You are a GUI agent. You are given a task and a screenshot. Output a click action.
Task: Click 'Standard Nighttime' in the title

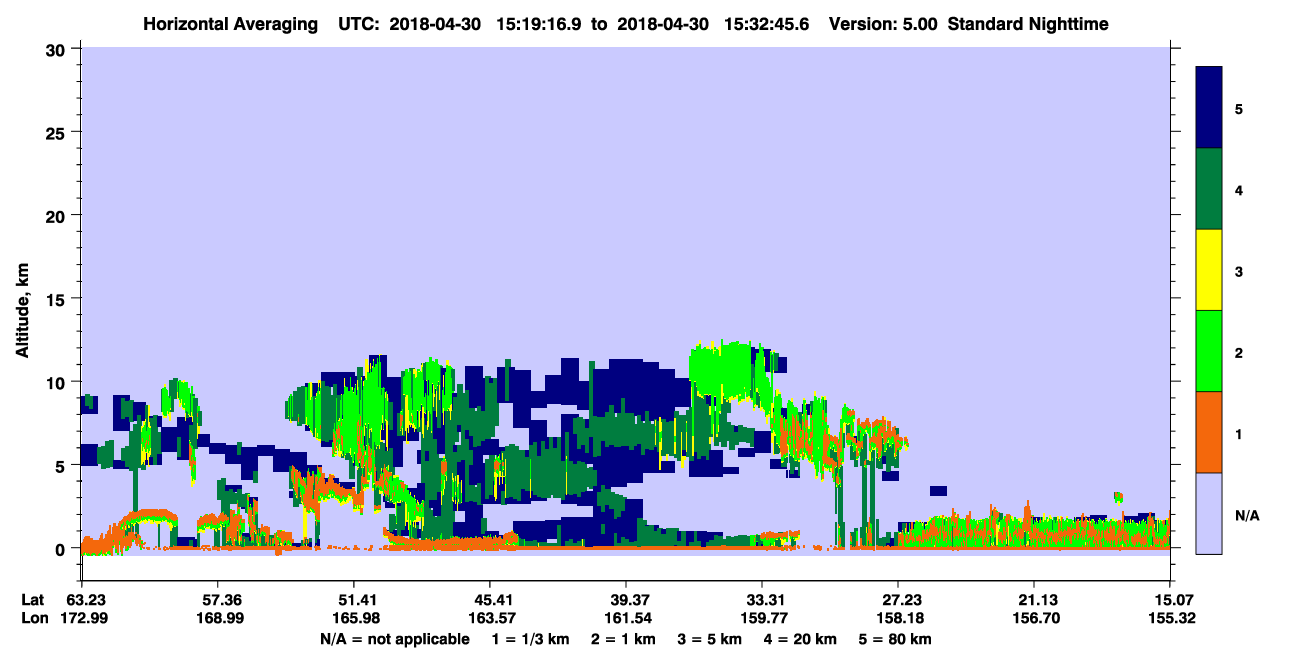click(1028, 24)
